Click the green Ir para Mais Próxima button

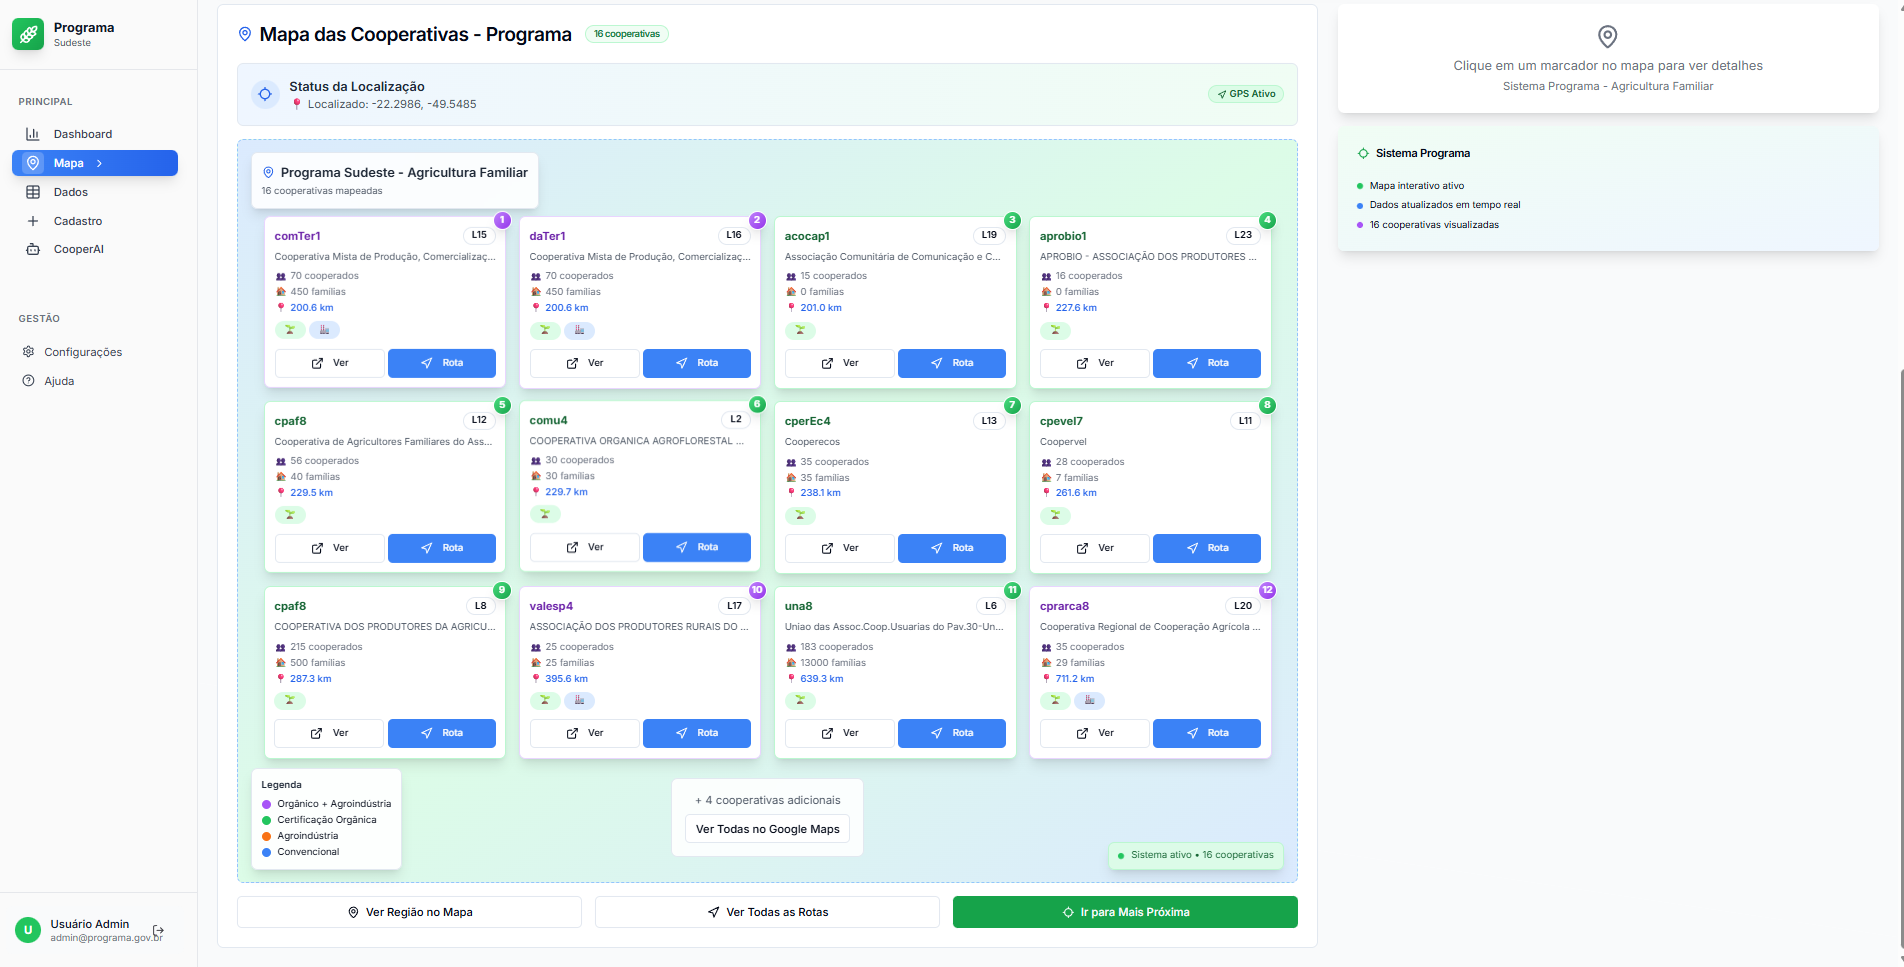[x=1125, y=912]
